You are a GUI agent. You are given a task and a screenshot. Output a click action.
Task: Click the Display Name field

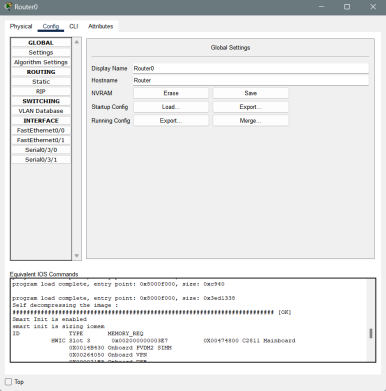pyautogui.click(x=251, y=68)
